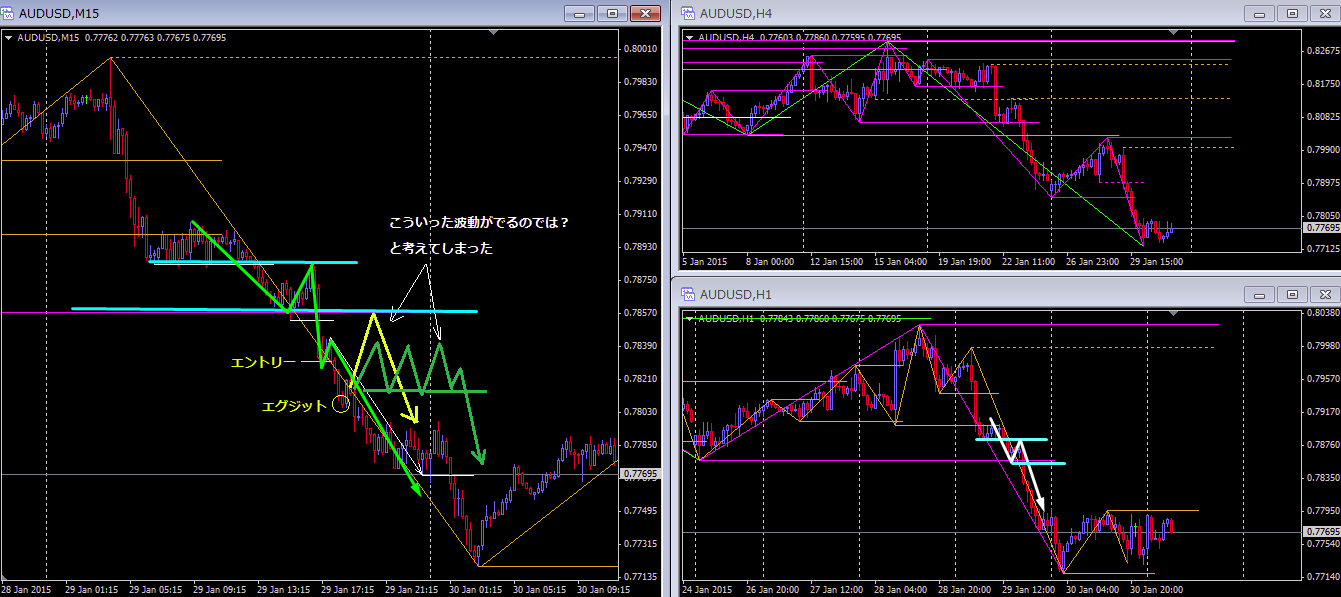Close the AUDUSD,H4 chart window
Viewport: 1341px width, 597px height.
click(1325, 14)
